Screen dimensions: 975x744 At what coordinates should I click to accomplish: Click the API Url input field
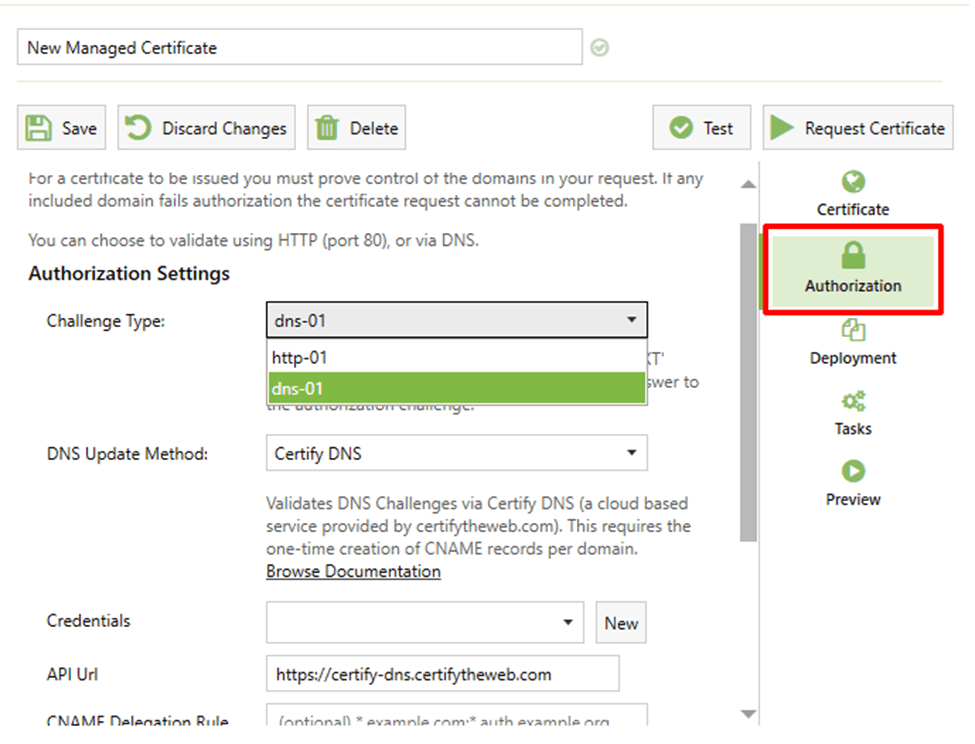[442, 674]
